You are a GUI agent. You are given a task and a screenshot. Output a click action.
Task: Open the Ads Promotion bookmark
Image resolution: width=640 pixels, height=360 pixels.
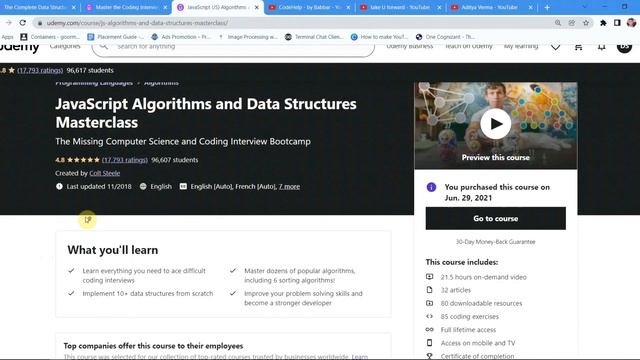tap(181, 37)
